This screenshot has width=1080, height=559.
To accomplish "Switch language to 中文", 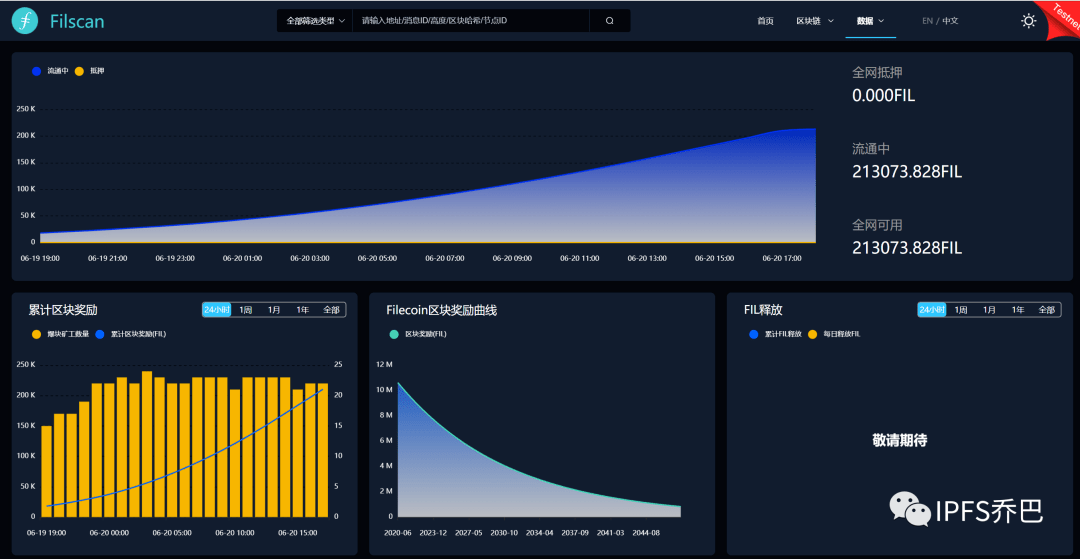I will click(951, 21).
